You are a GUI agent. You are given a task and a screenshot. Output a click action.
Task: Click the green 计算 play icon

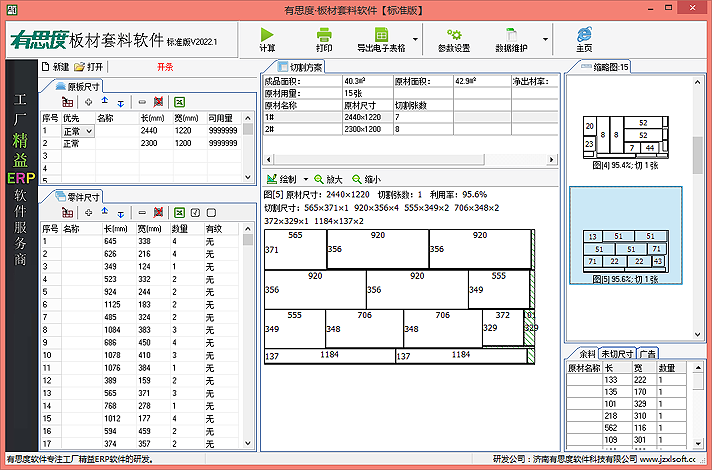[x=267, y=35]
